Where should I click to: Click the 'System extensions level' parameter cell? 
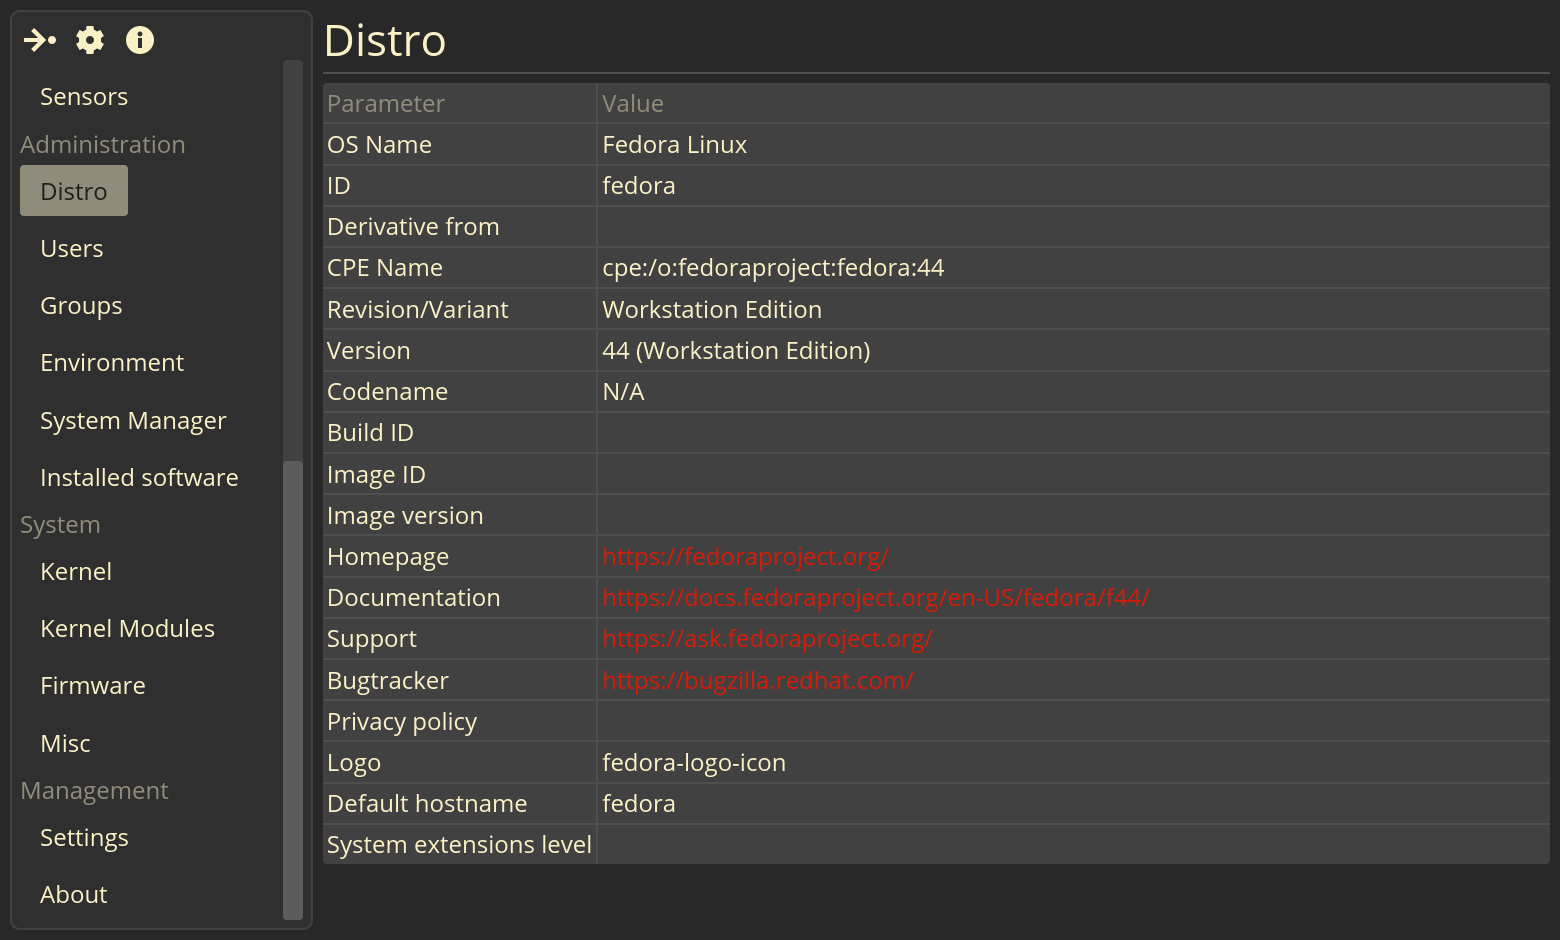[460, 845]
